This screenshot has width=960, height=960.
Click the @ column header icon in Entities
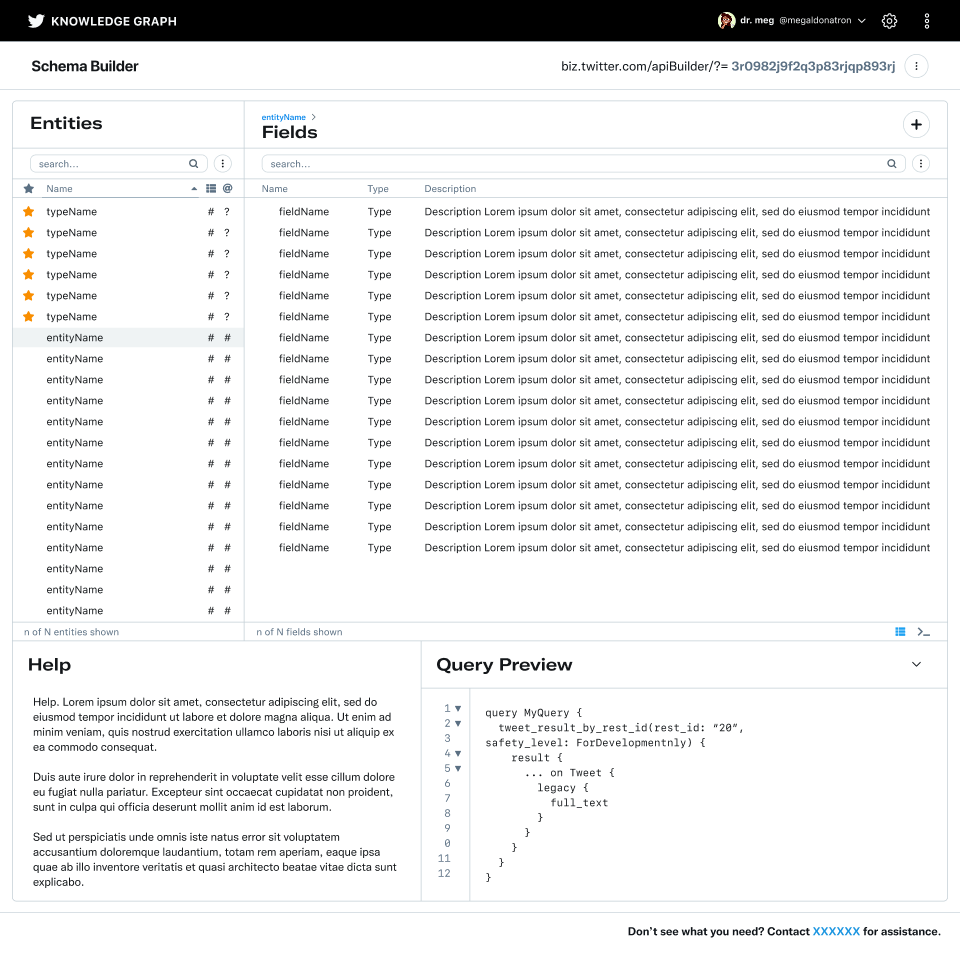(227, 188)
